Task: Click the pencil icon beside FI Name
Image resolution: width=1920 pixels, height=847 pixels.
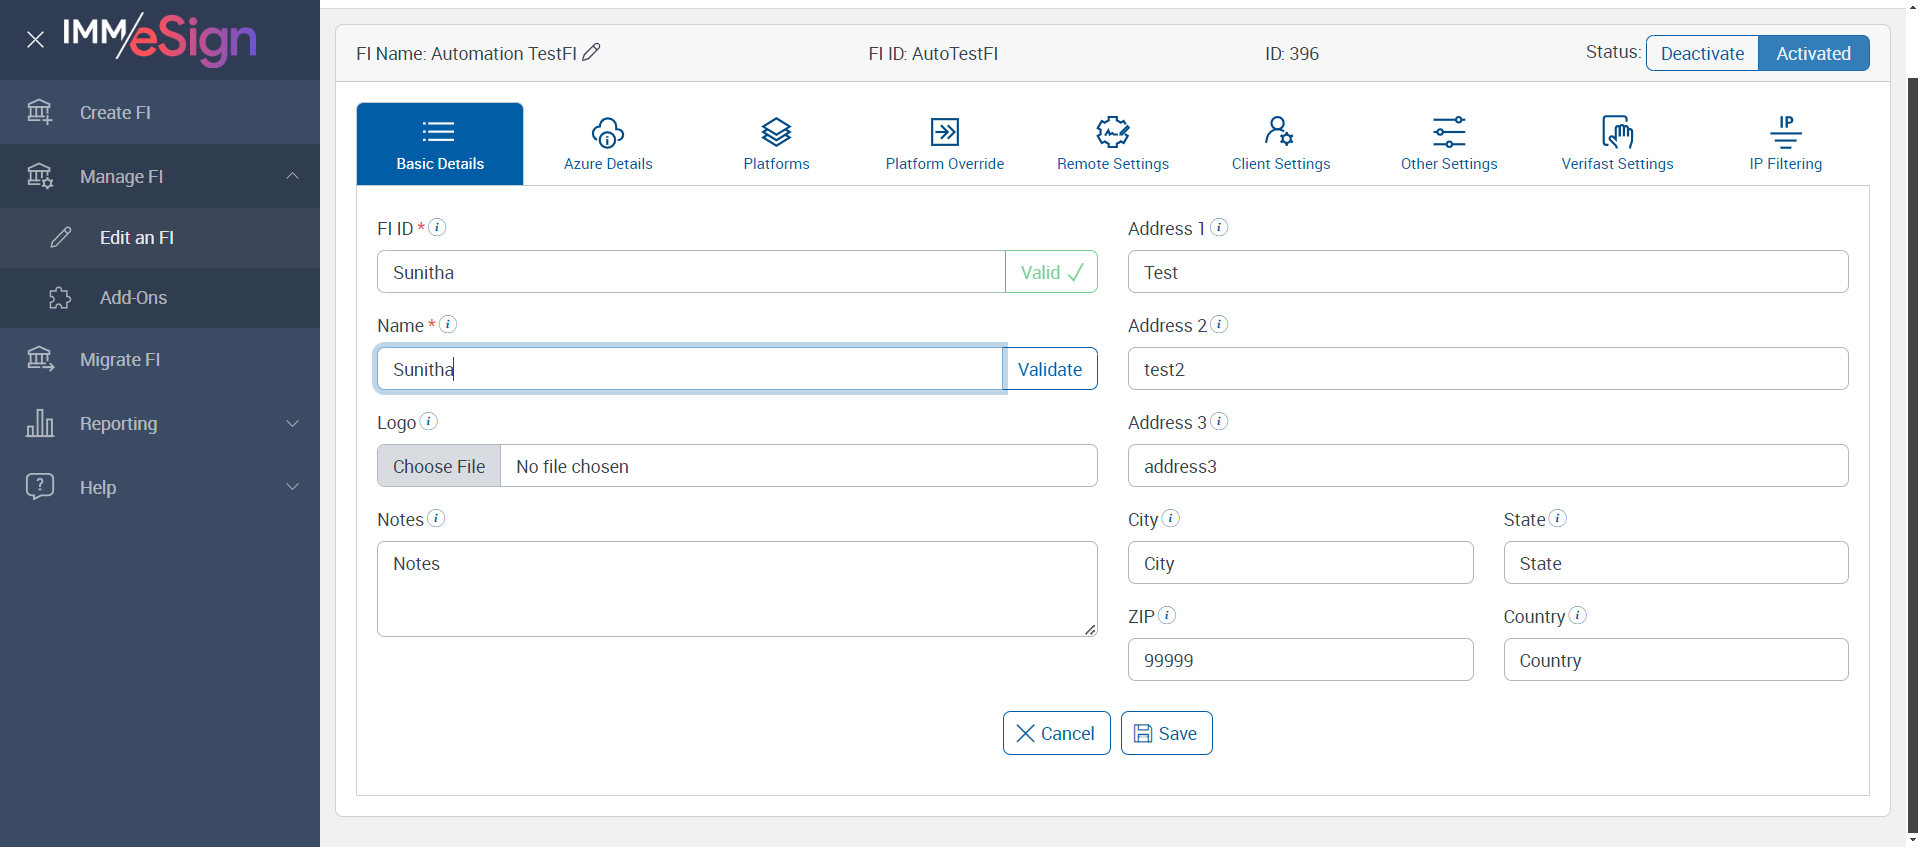Action: coord(591,52)
